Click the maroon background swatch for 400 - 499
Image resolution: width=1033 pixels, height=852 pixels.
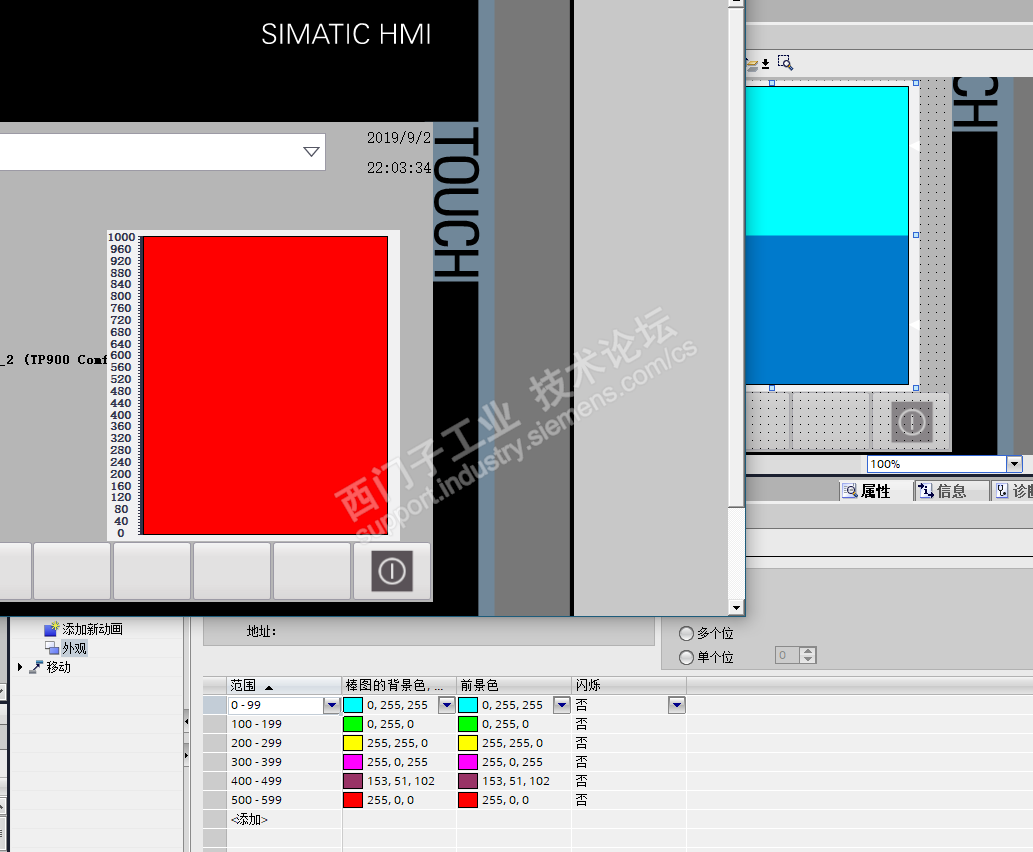pos(353,781)
